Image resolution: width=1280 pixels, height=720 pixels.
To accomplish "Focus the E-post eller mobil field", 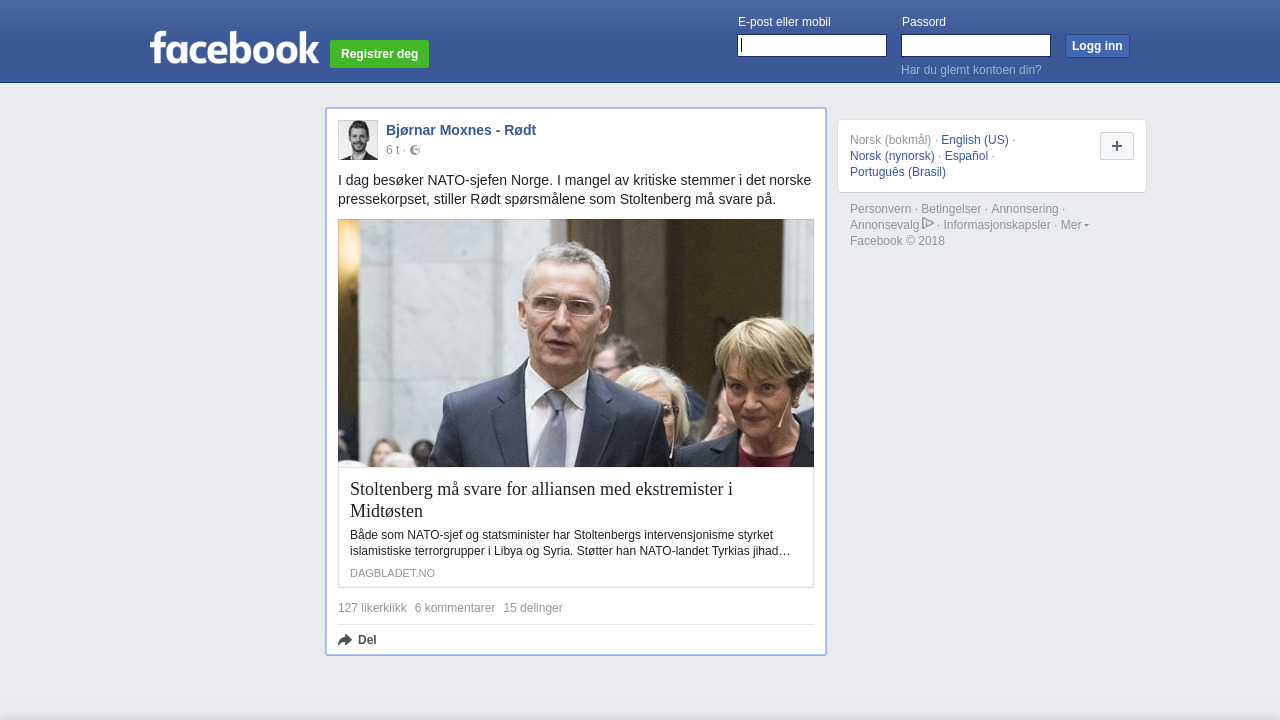I will click(812, 46).
